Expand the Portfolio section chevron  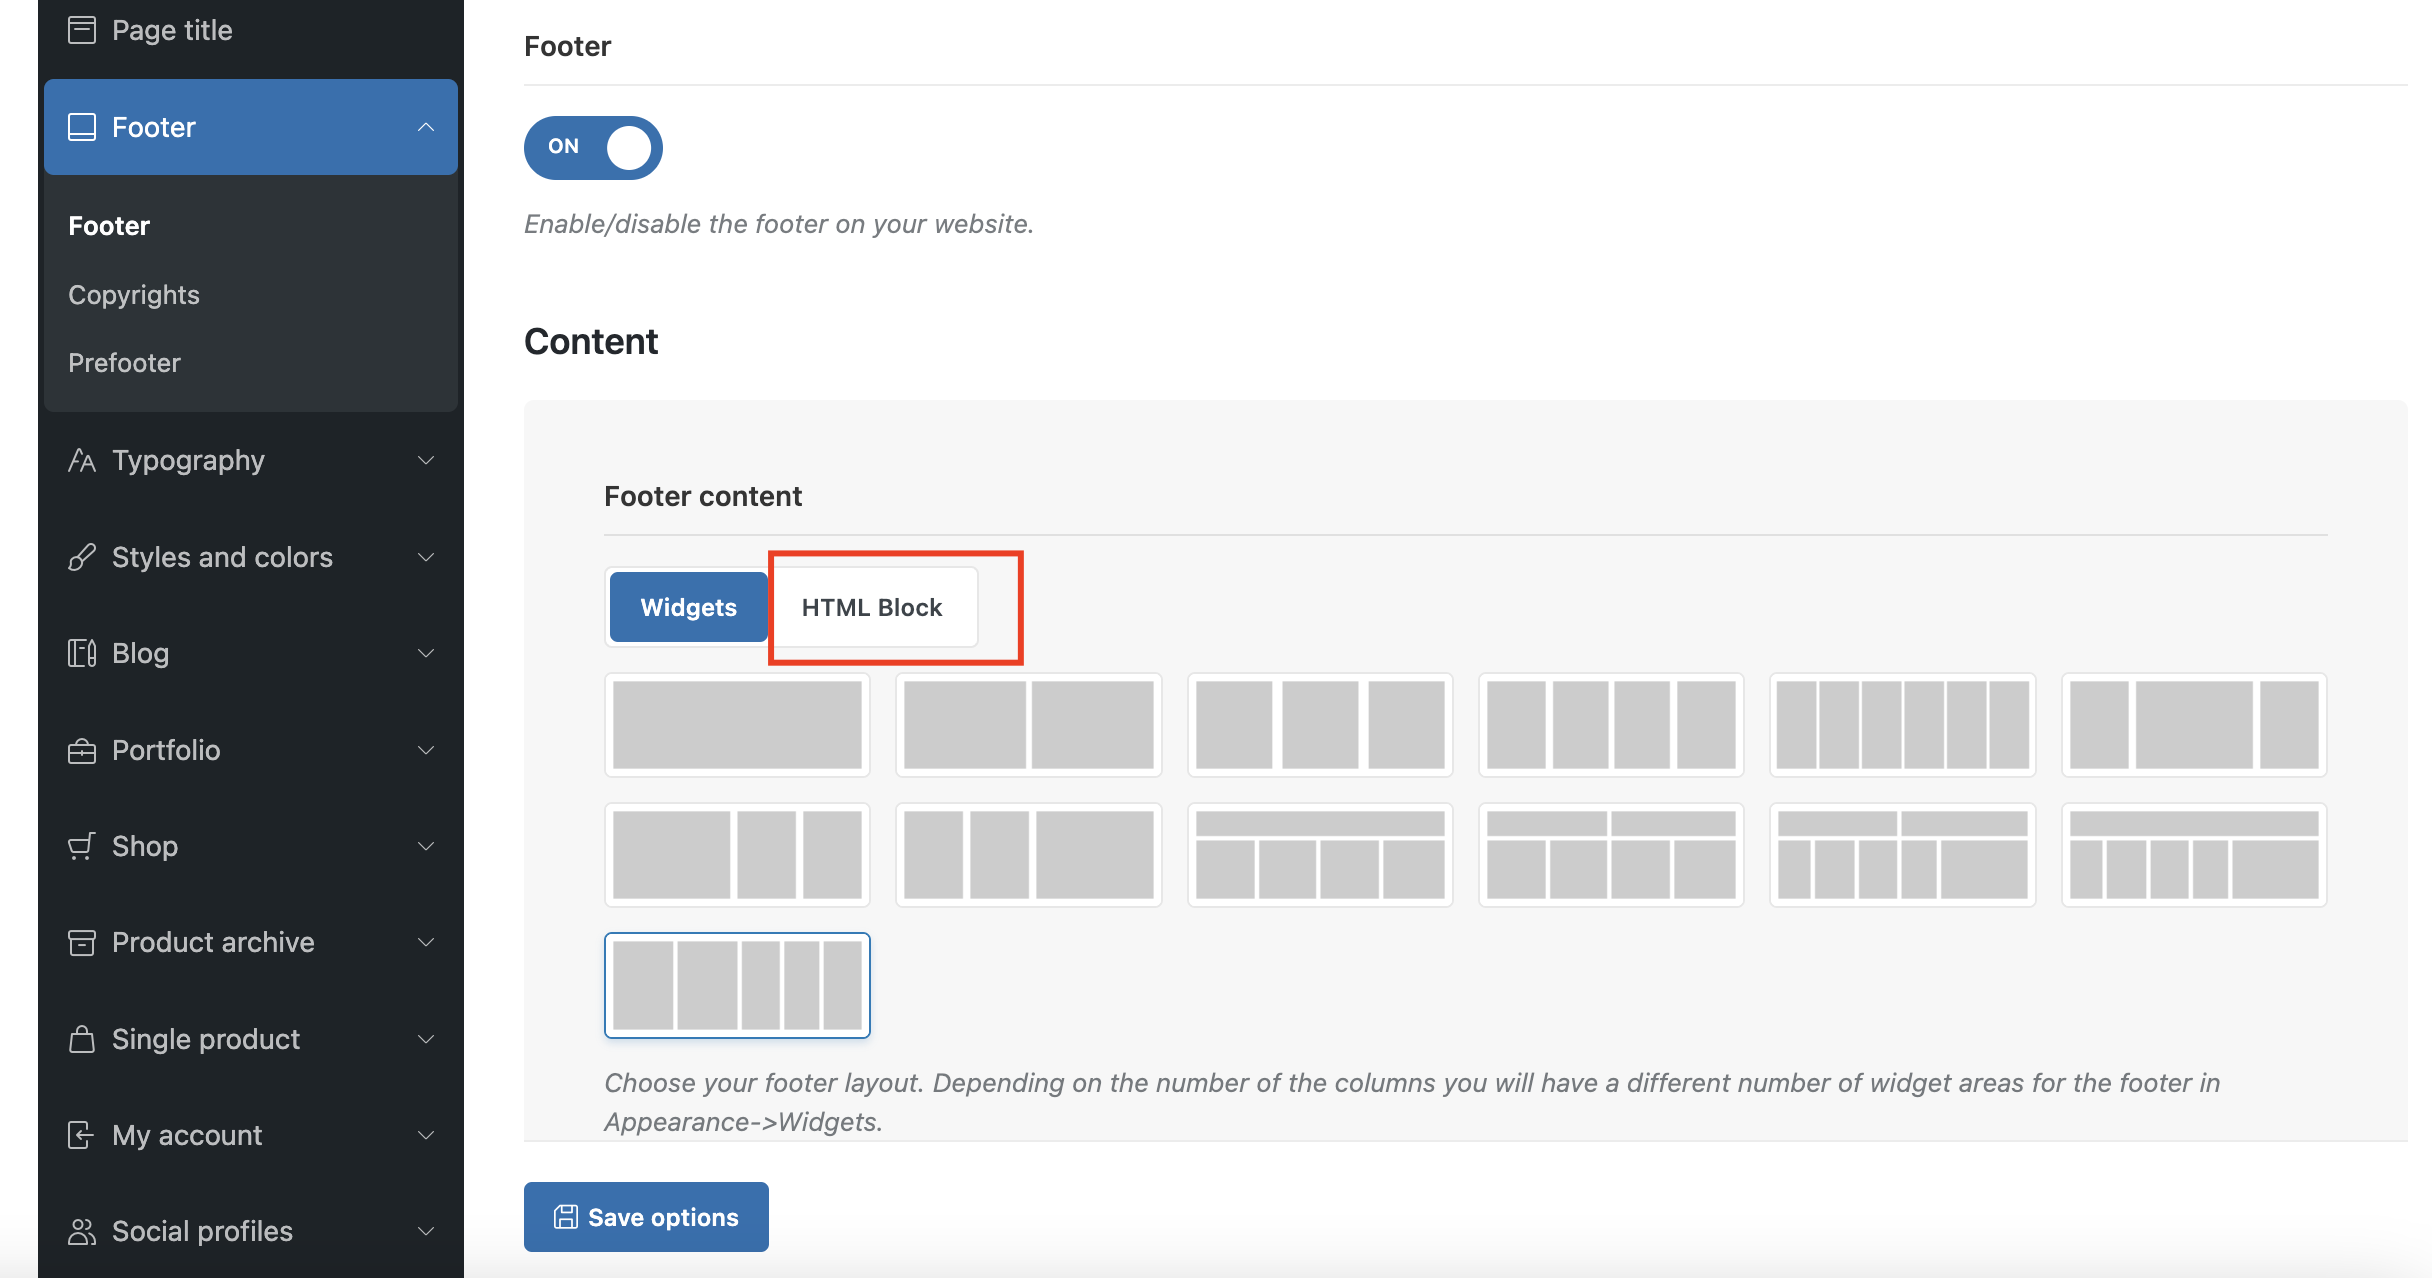pyautogui.click(x=426, y=750)
